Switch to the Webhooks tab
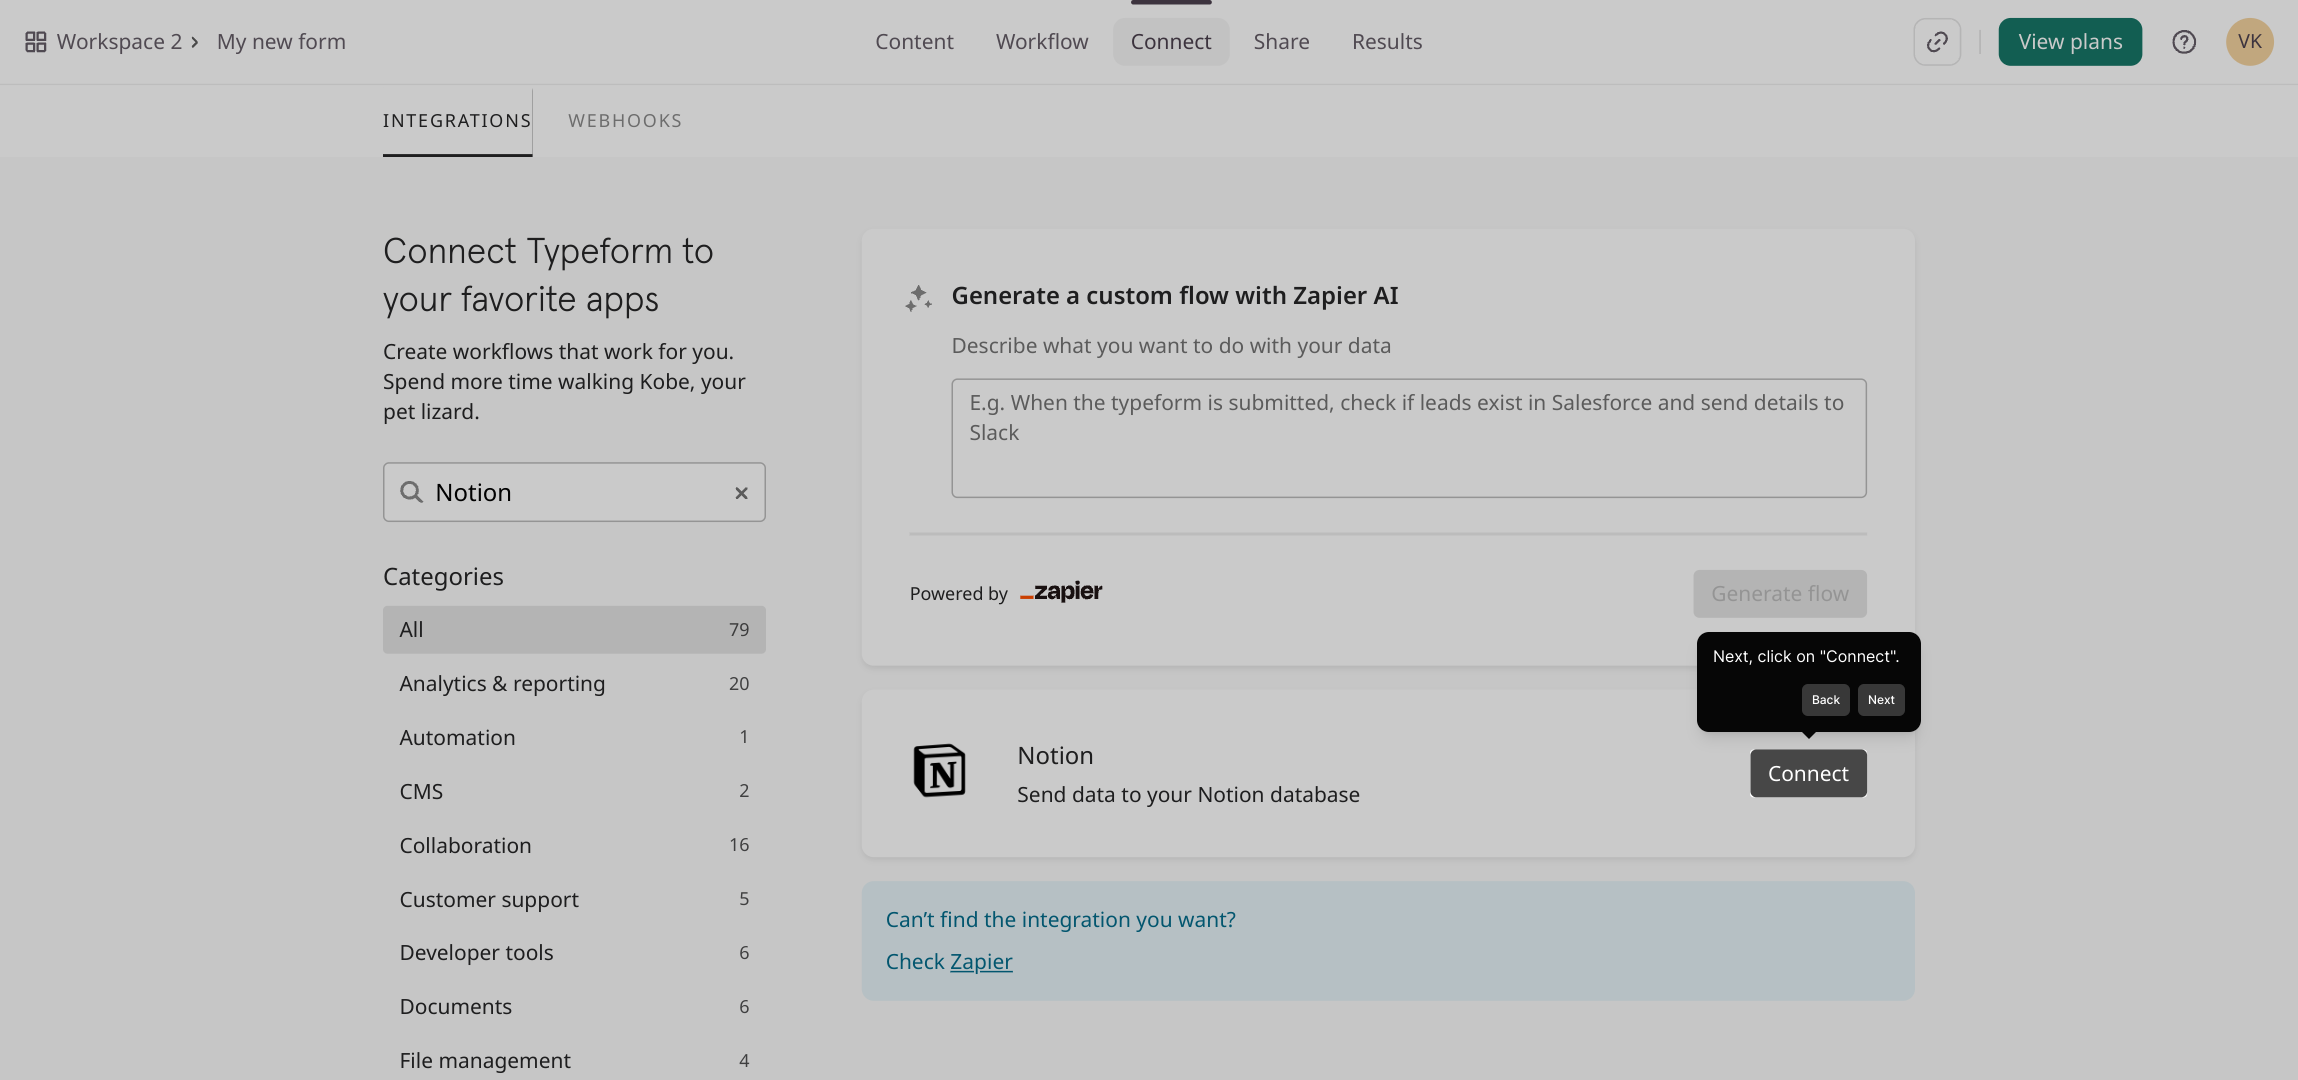Image resolution: width=2298 pixels, height=1080 pixels. (x=625, y=121)
